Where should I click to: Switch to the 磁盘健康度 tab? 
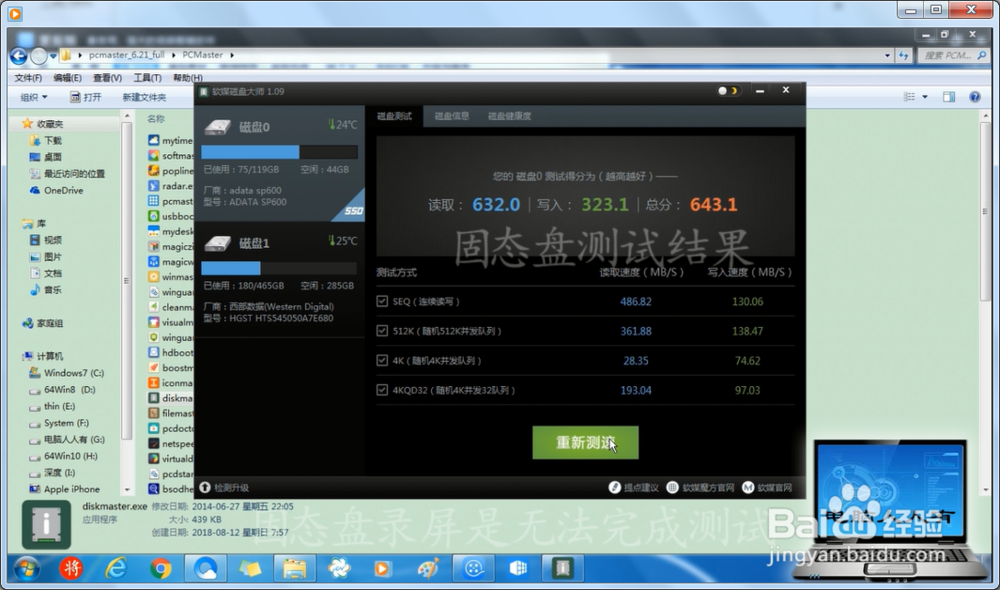pos(510,116)
